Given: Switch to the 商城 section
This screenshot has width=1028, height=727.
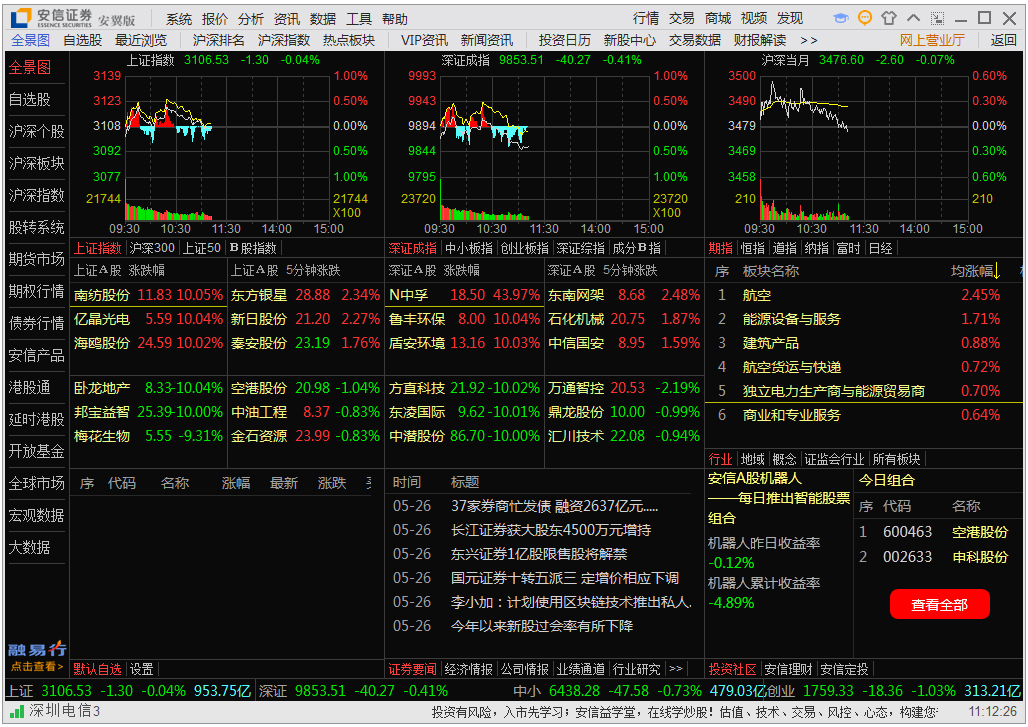Looking at the screenshot, I should [x=718, y=18].
